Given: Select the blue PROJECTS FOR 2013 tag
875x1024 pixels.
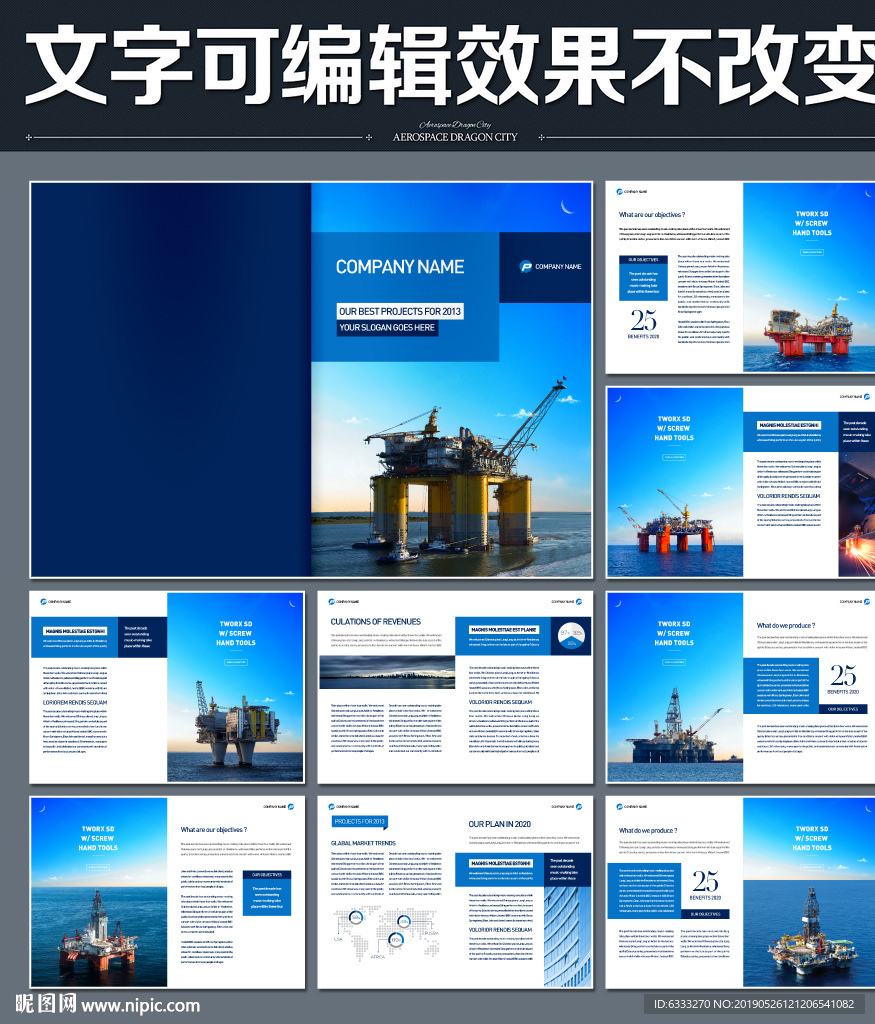Looking at the screenshot, I should (x=359, y=821).
